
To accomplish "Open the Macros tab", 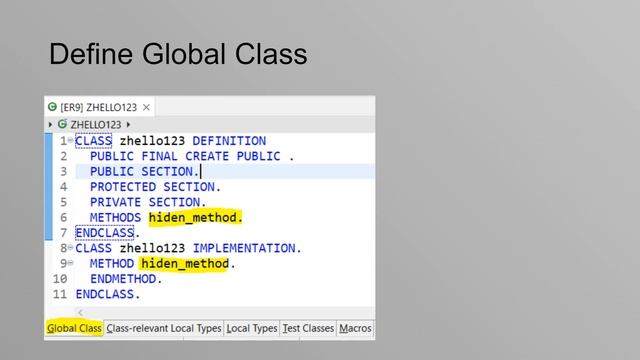I will click(x=355, y=328).
